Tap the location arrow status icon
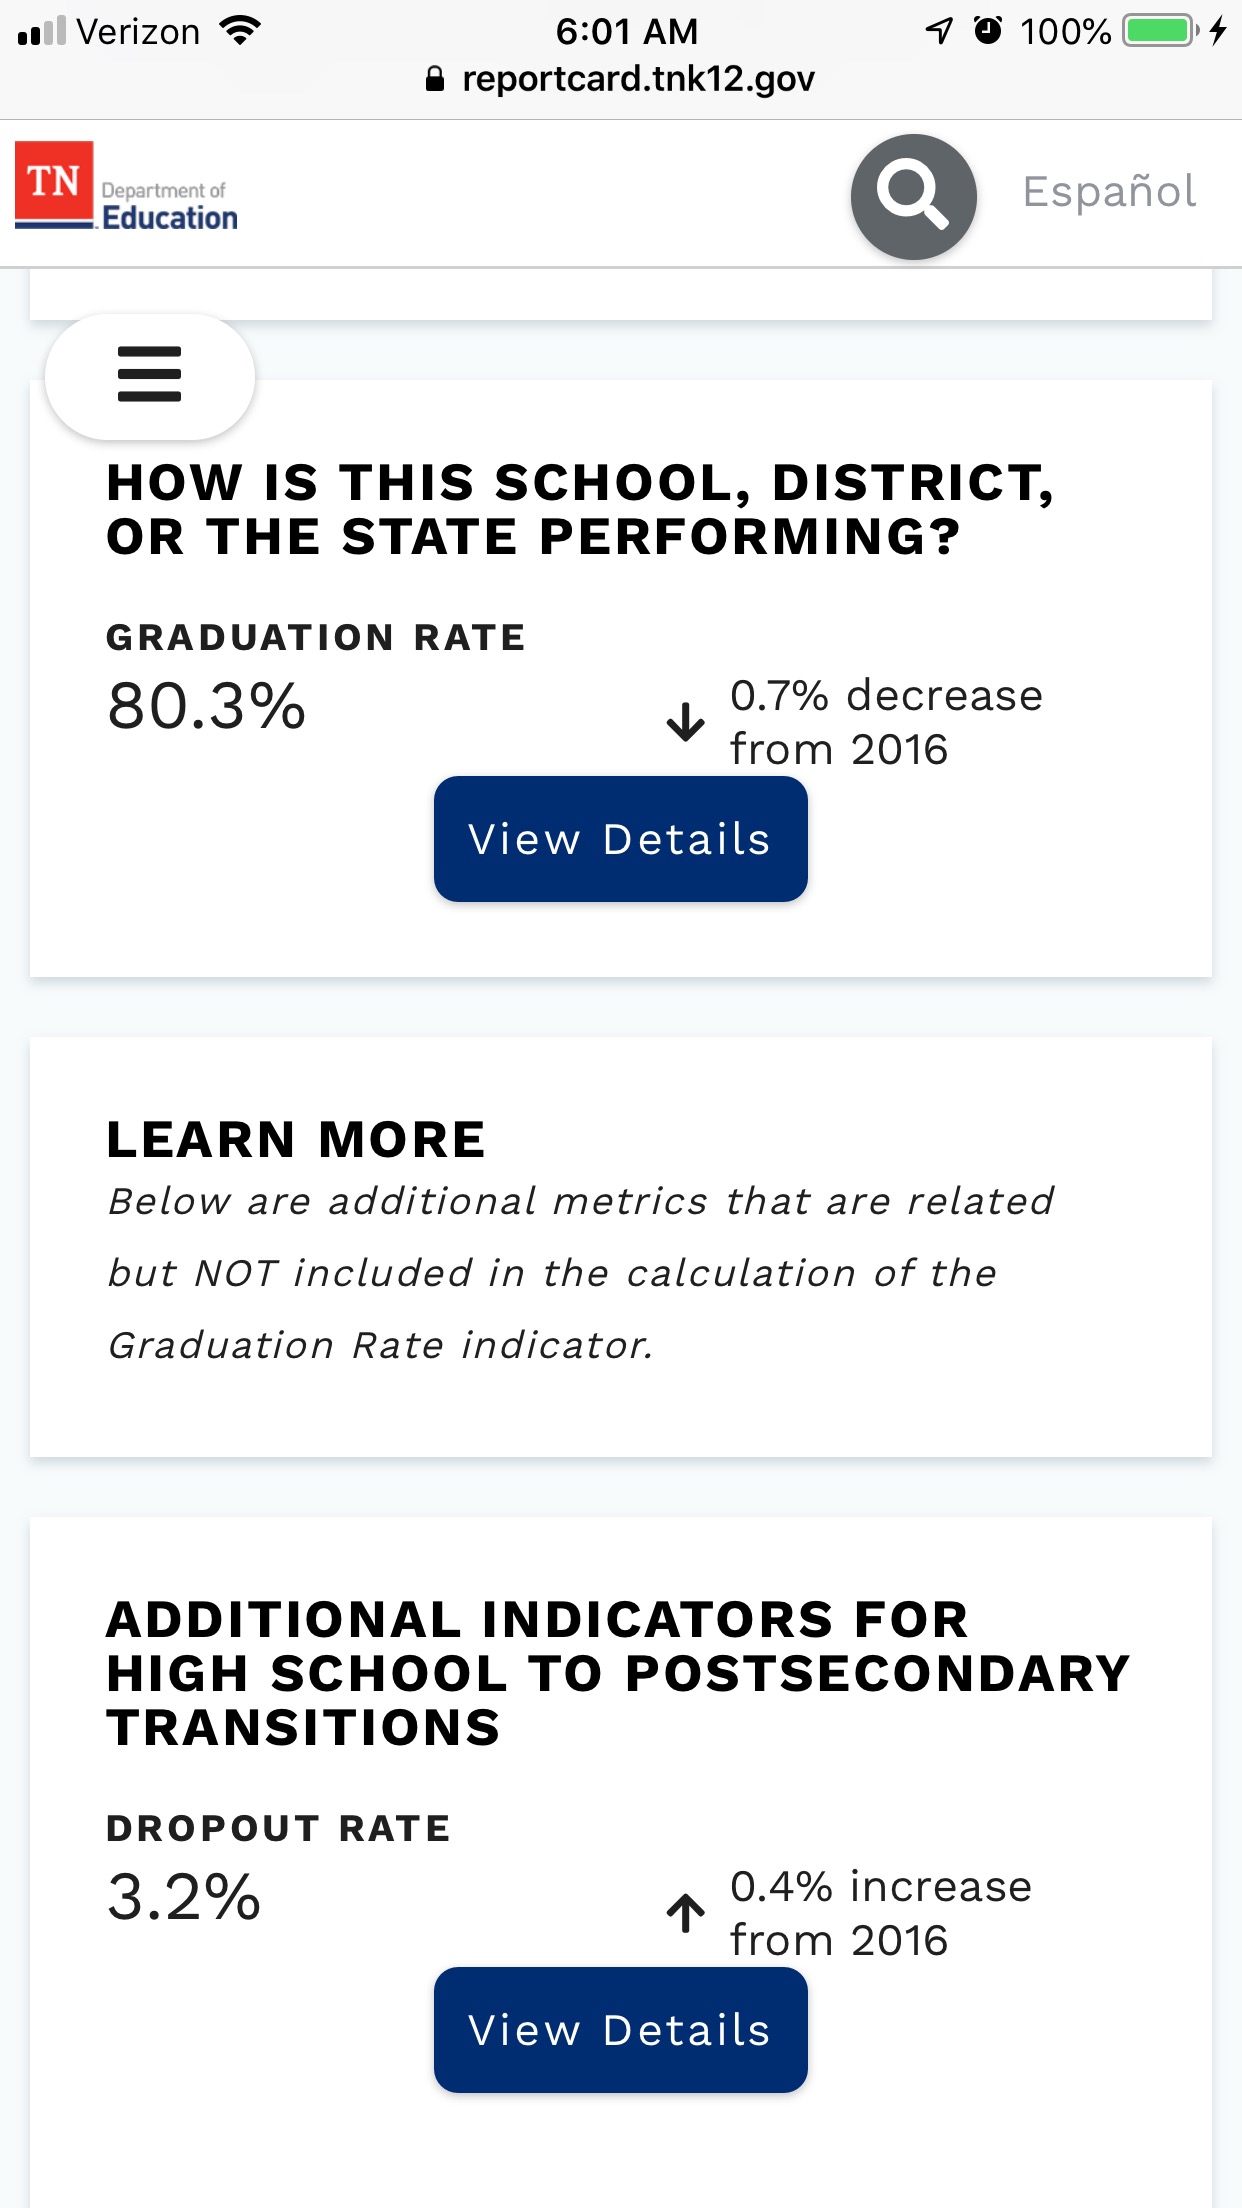 coord(939,31)
